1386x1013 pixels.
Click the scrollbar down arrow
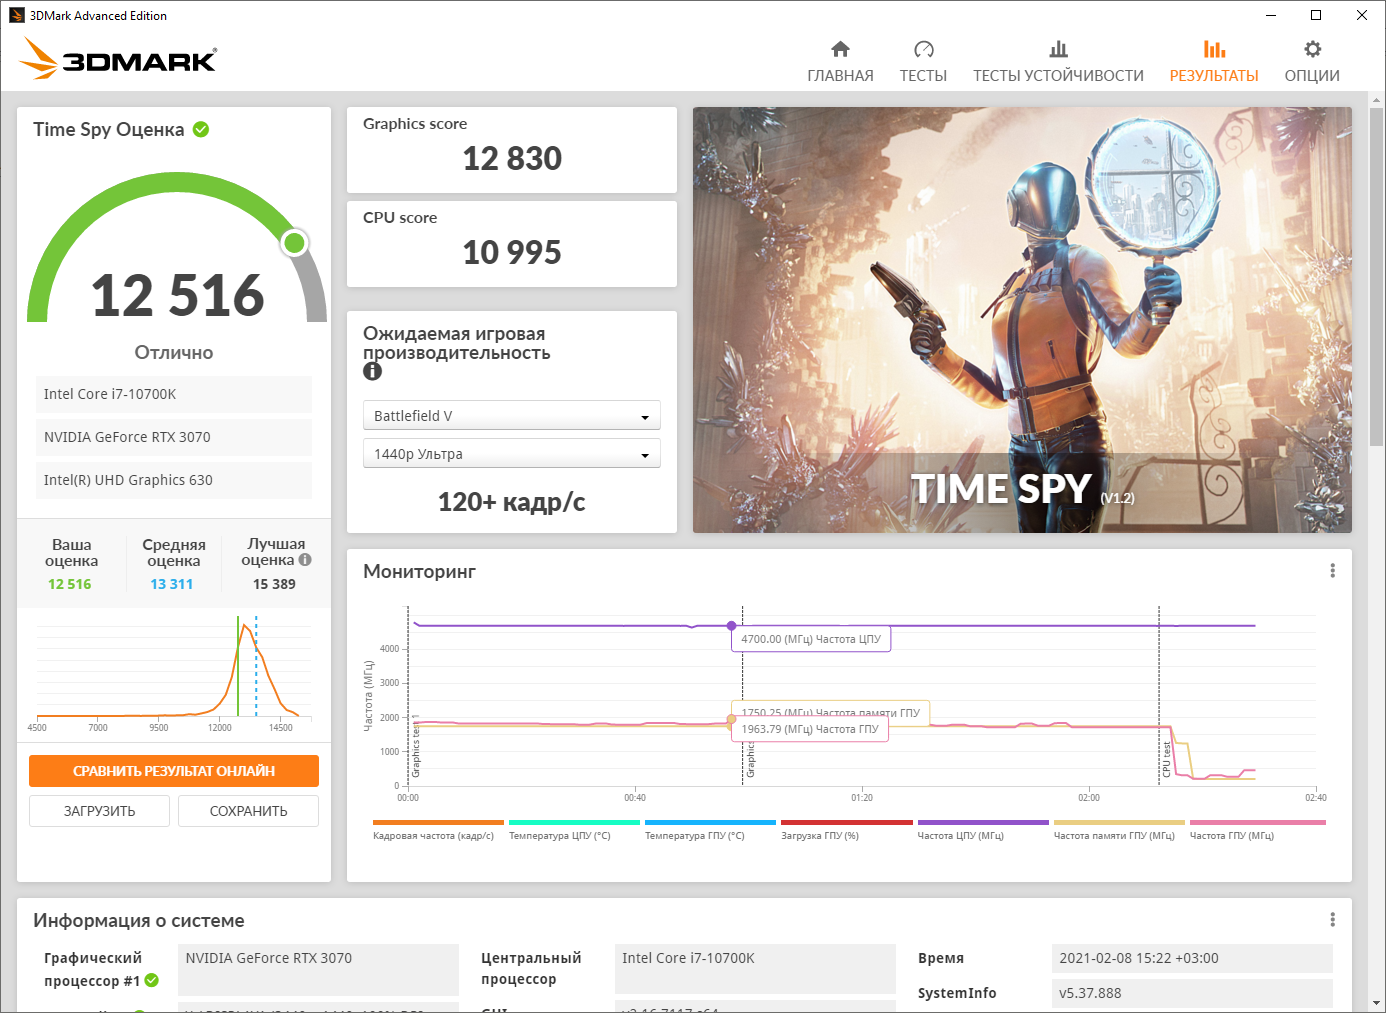(1377, 1003)
